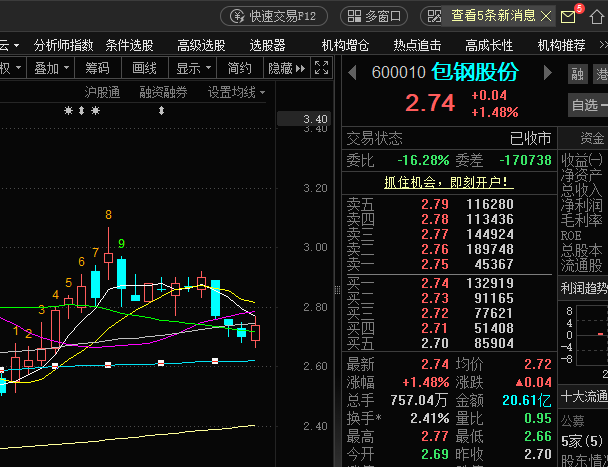The height and width of the screenshot is (467, 608).
Task: View the 查看5条新消息 new messages notice
Action: (x=493, y=16)
